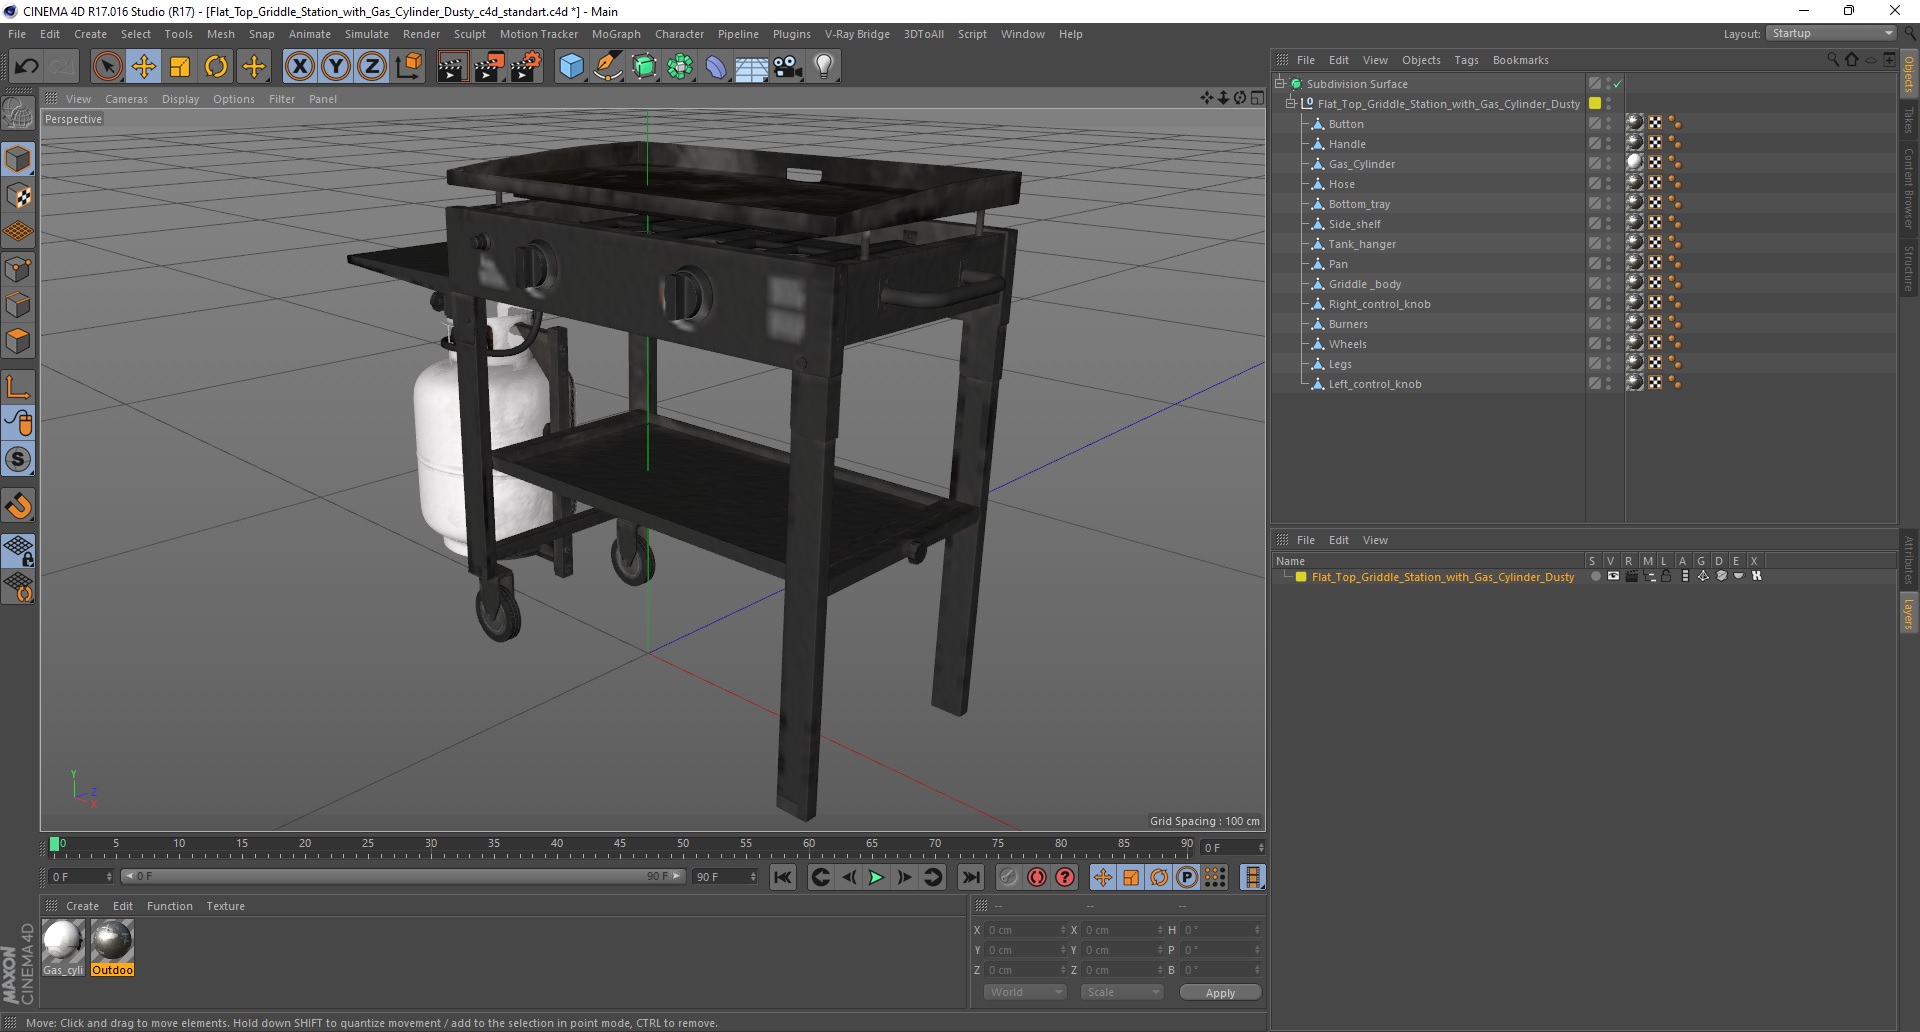Screen dimensions: 1920x1032
Task: Open the V-Ray Bridge menu
Action: tap(857, 34)
